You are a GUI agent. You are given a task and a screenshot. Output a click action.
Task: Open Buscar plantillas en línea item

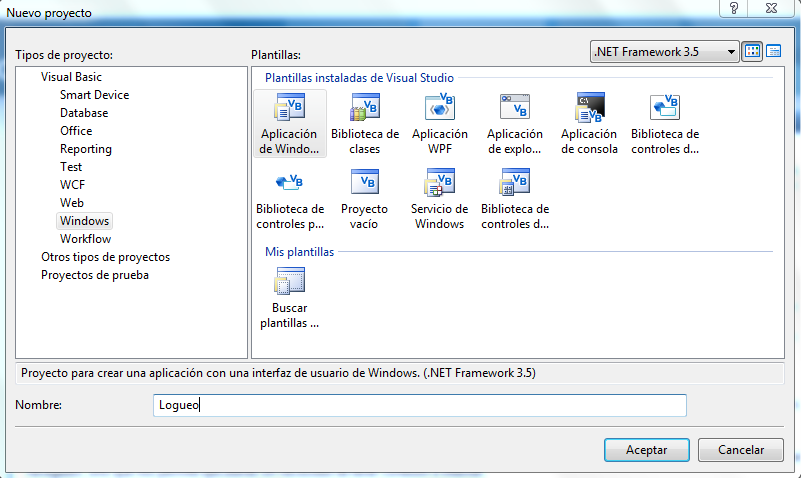pos(289,298)
